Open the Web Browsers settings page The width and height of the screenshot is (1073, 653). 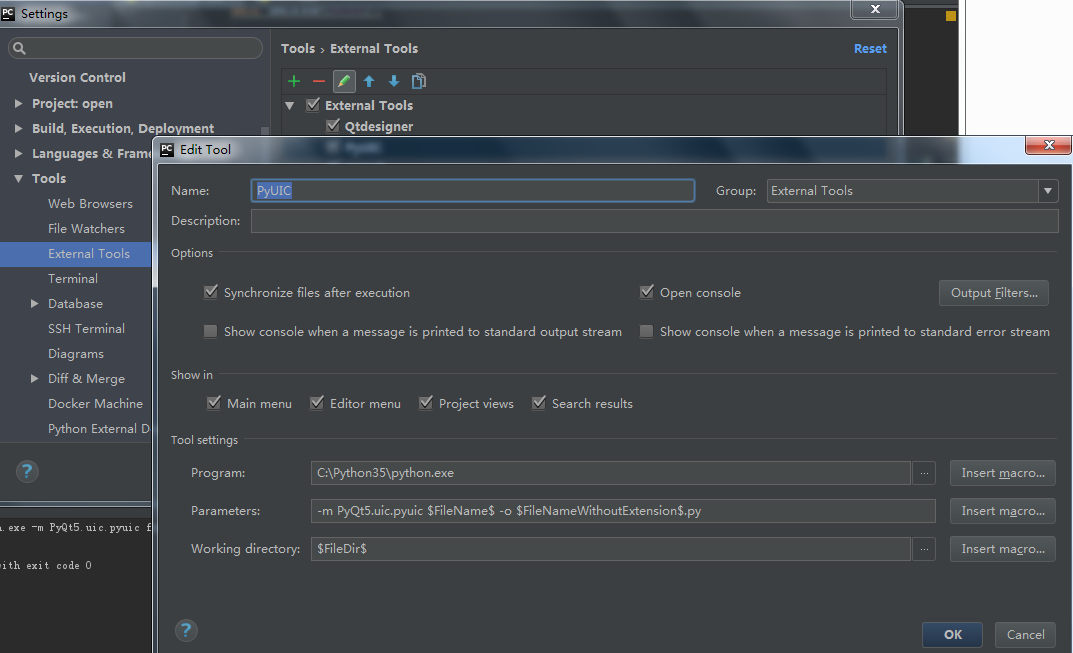click(x=90, y=203)
